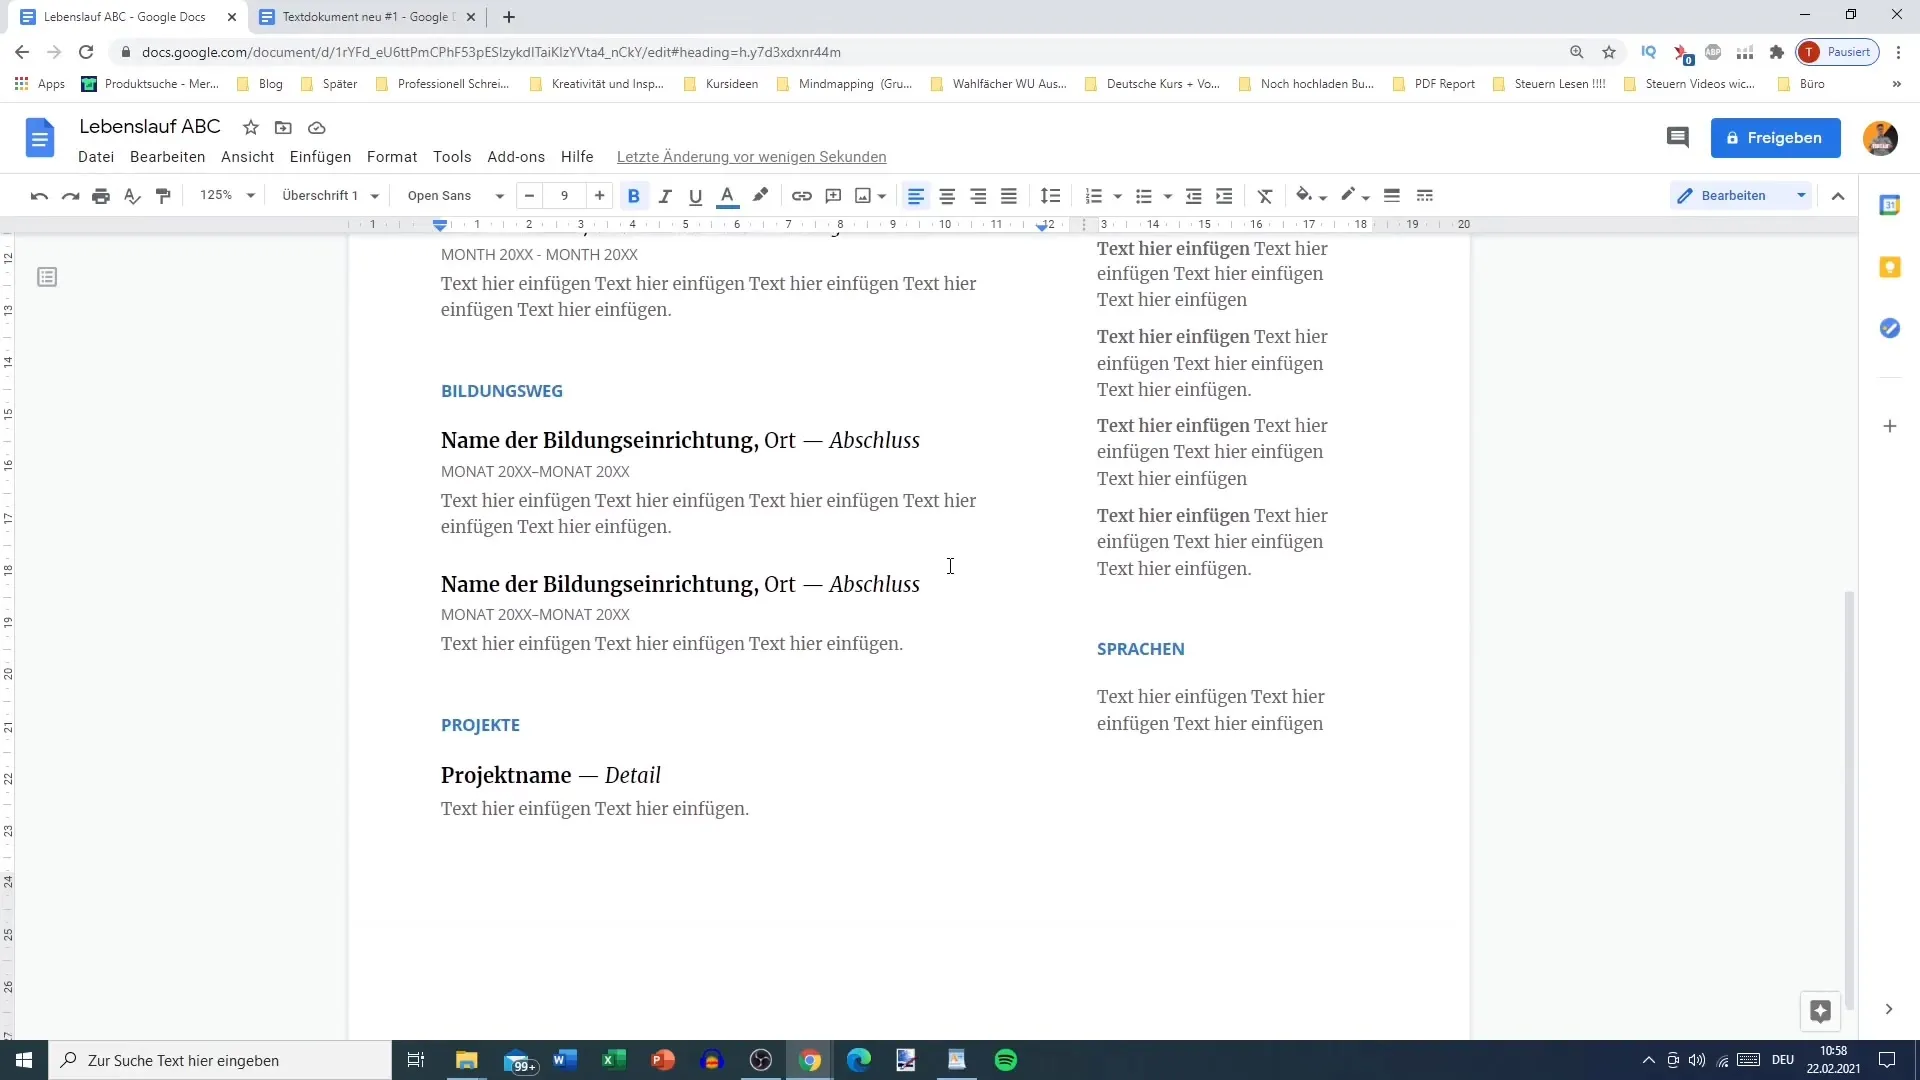
Task: Open Kursideen bookmark folder
Action: tap(721, 84)
